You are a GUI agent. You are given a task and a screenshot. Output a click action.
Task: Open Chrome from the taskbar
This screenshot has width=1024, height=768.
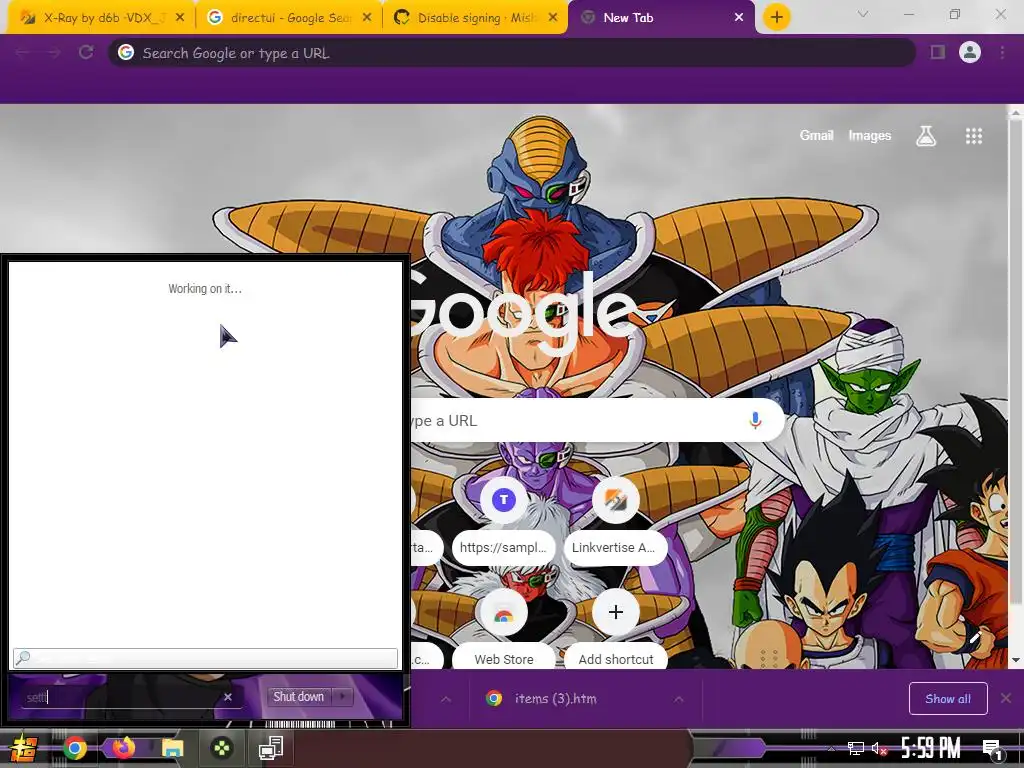click(x=74, y=748)
